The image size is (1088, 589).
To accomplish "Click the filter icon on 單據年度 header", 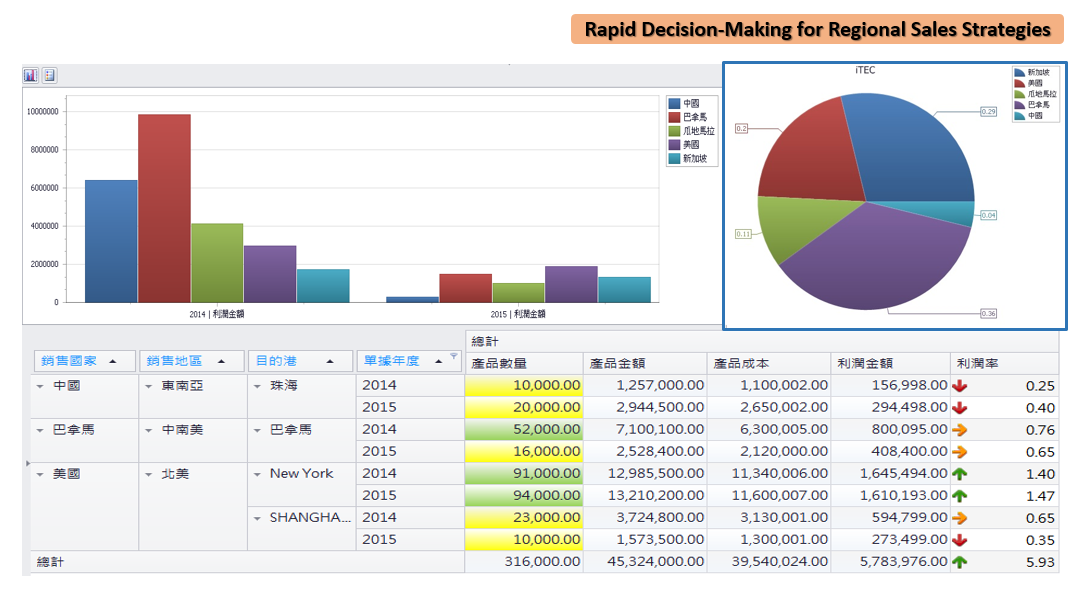I will (453, 357).
